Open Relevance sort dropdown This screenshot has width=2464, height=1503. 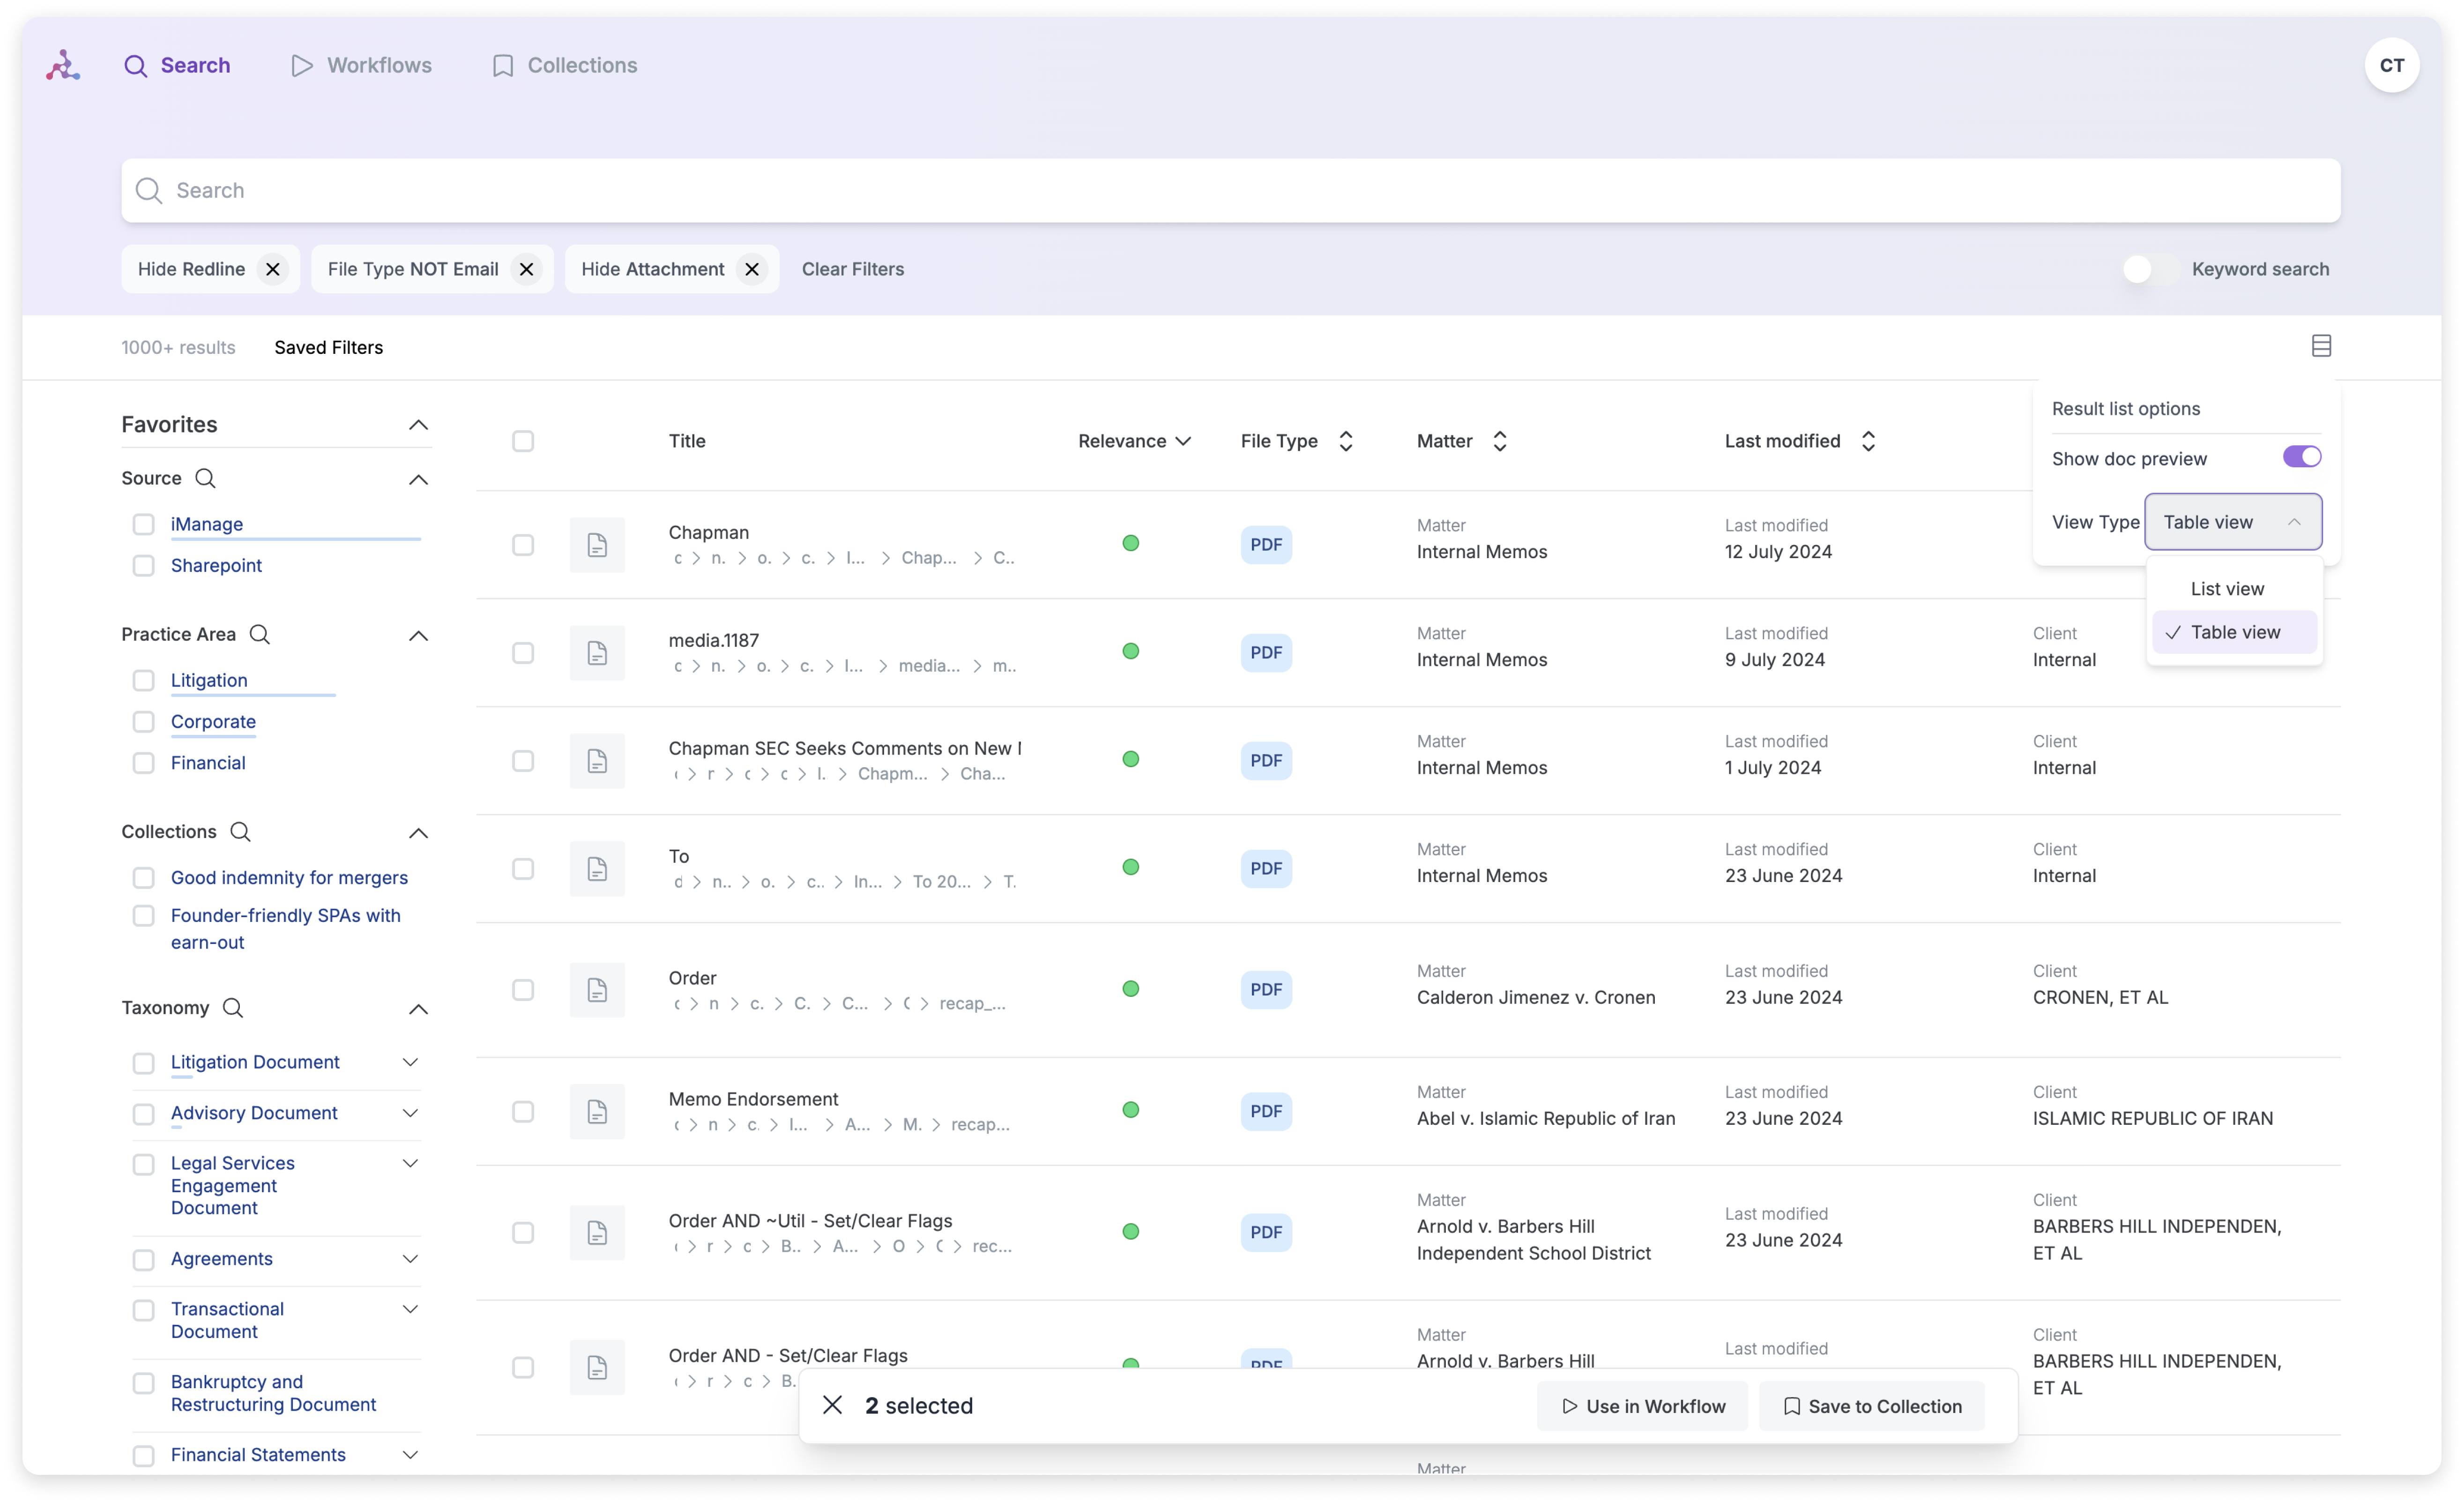pyautogui.click(x=1134, y=441)
